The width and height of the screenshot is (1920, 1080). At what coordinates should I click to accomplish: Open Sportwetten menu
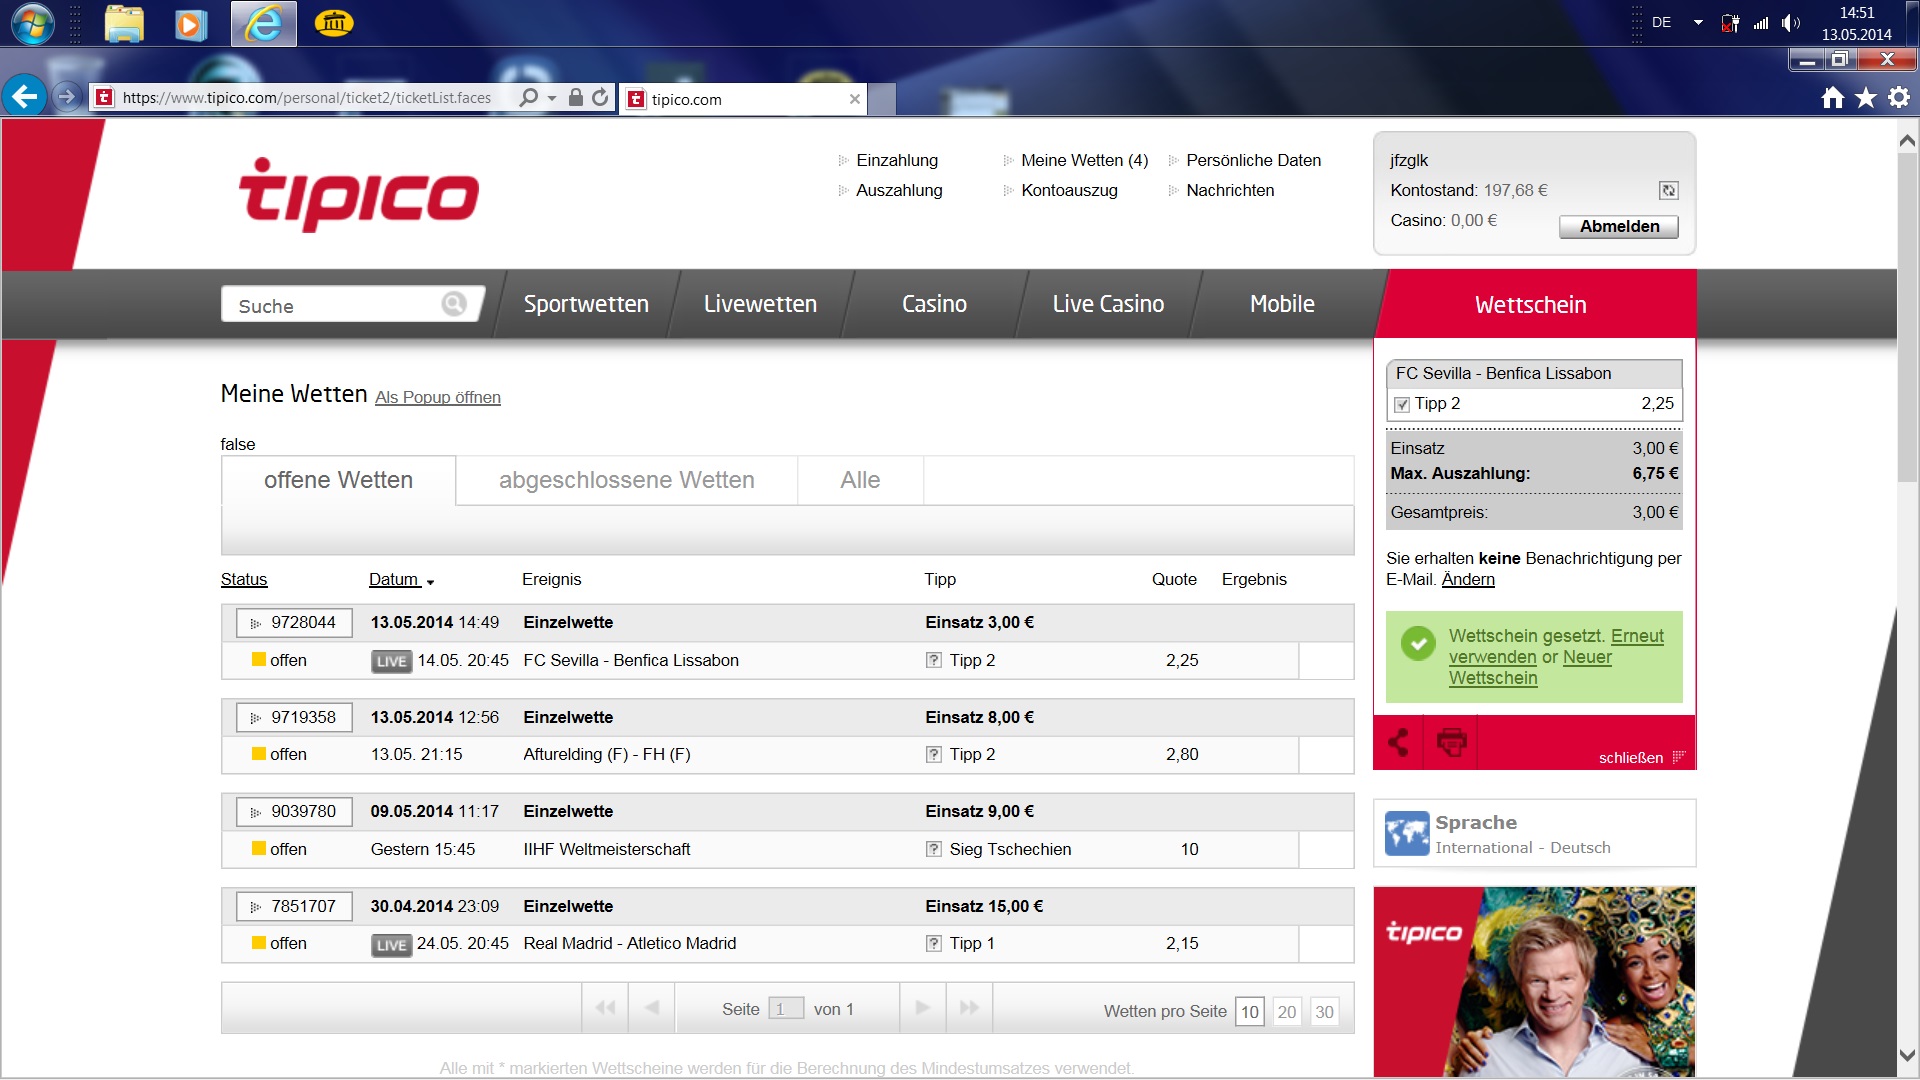point(586,304)
